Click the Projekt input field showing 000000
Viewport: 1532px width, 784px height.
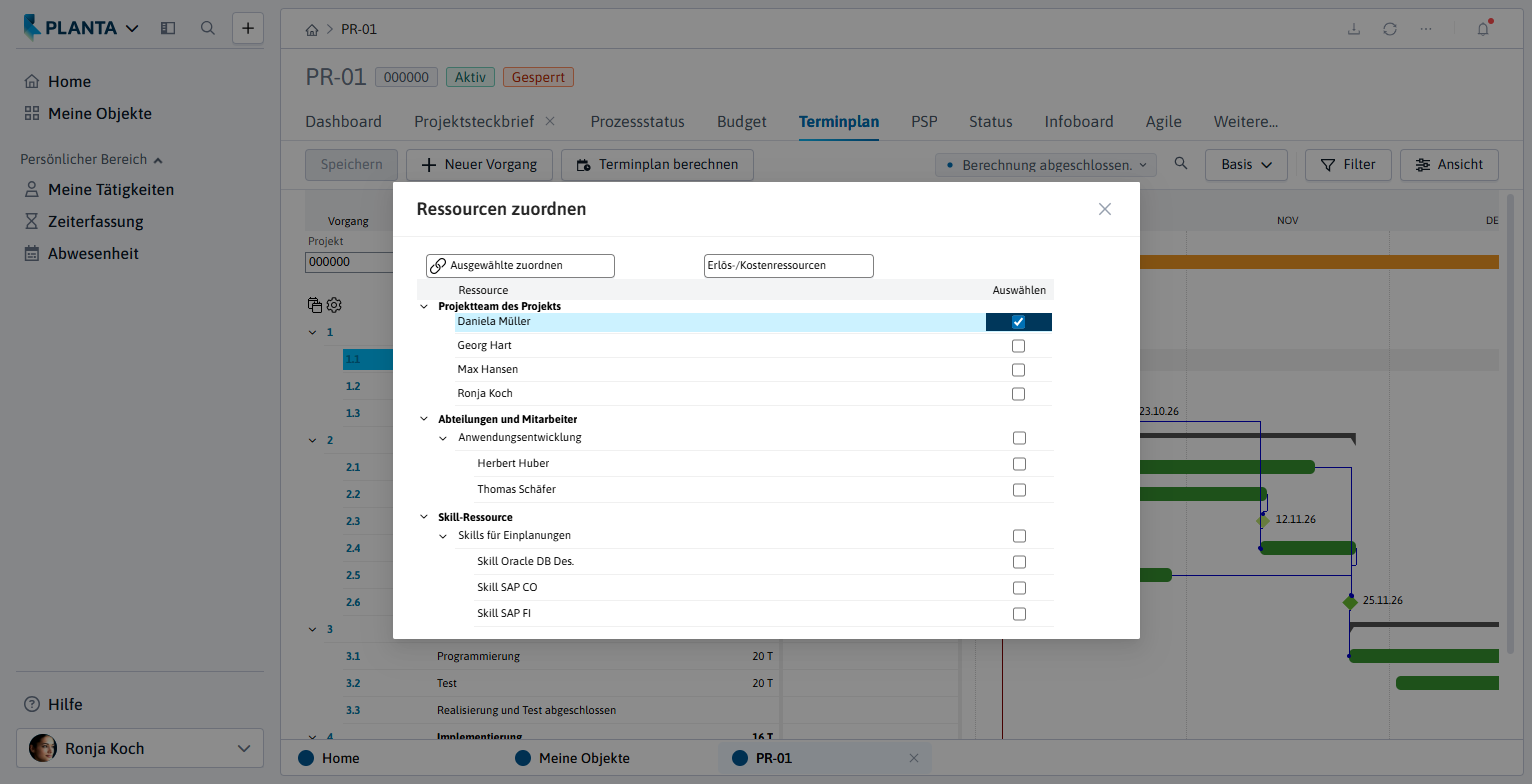point(349,262)
